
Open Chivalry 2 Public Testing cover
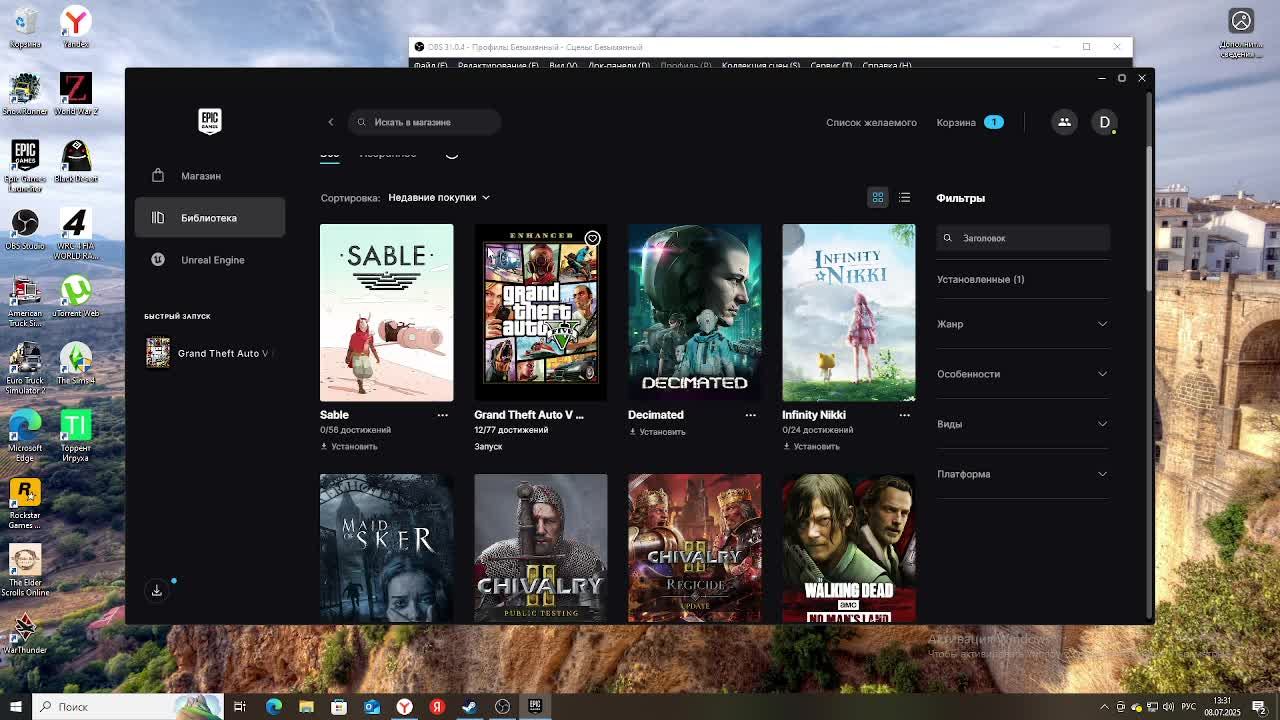(x=540, y=548)
